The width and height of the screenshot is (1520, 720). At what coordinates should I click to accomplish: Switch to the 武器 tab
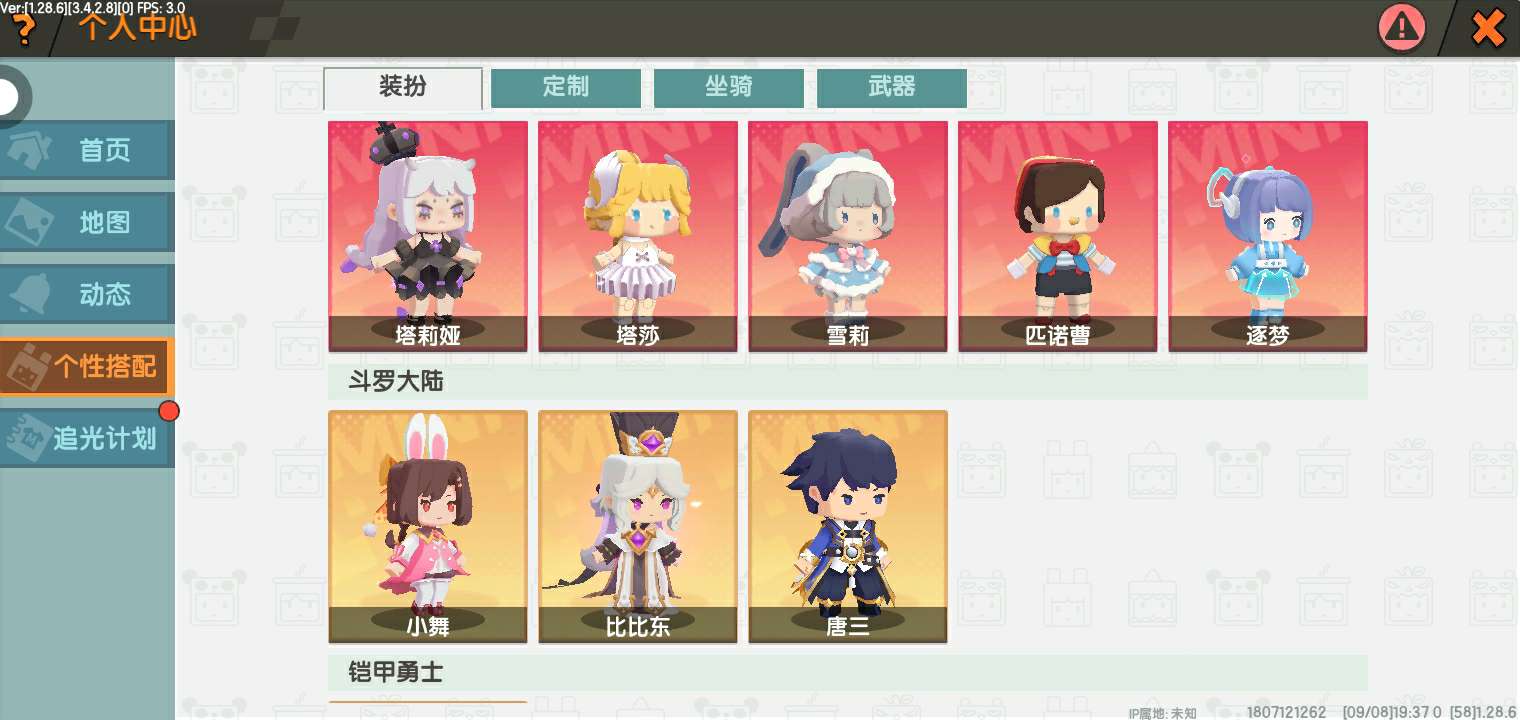tap(892, 88)
